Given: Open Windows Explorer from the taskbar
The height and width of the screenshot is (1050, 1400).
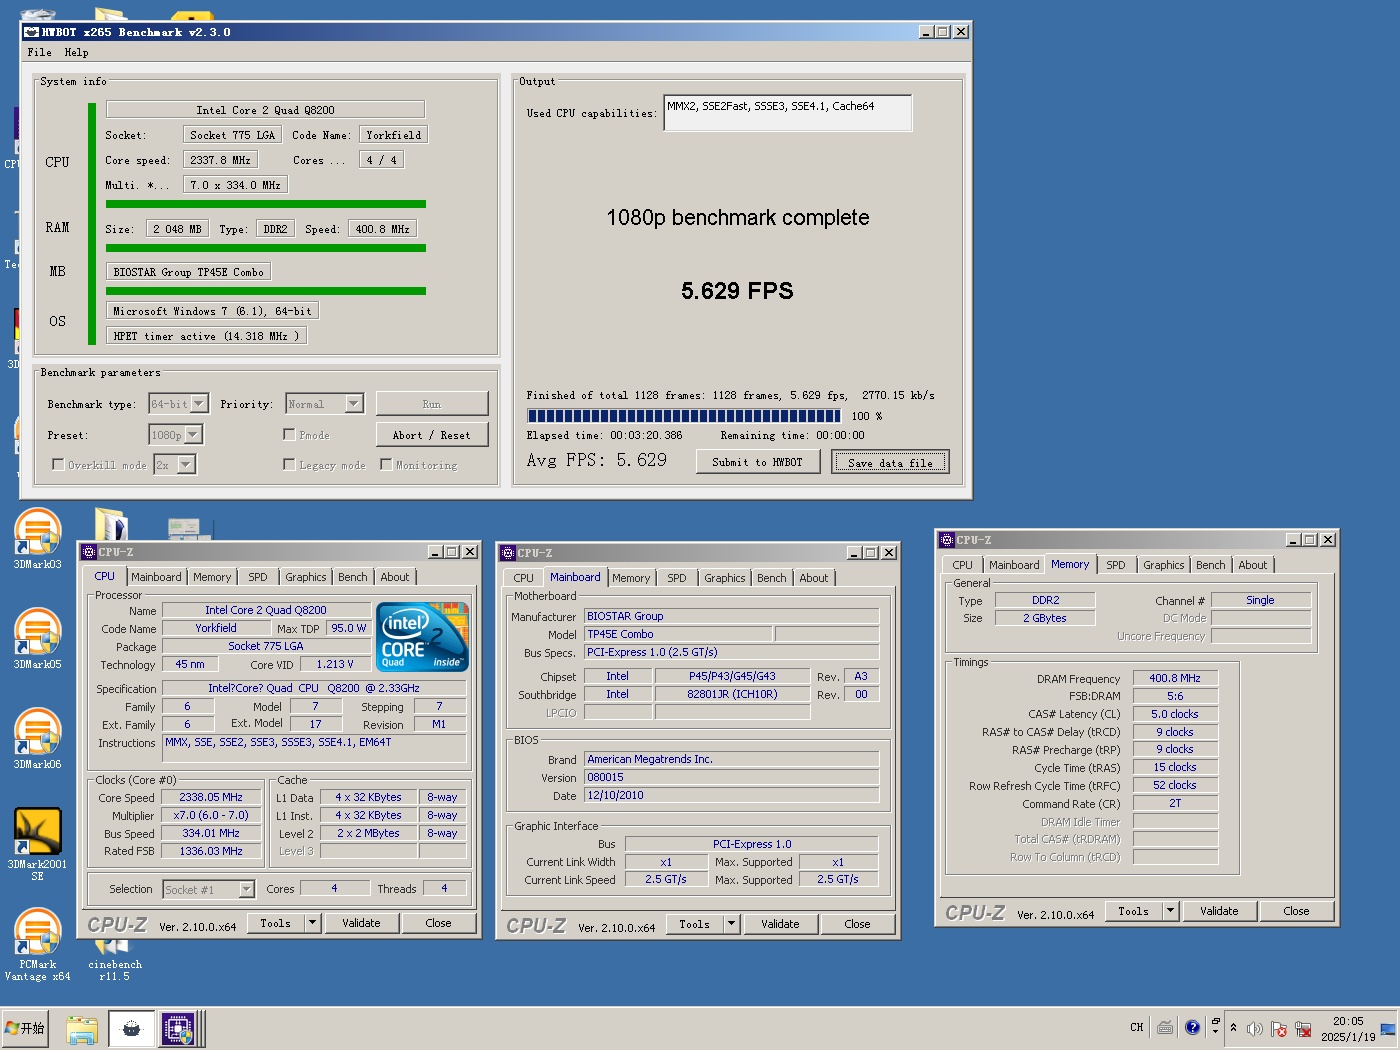Looking at the screenshot, I should (82, 1029).
